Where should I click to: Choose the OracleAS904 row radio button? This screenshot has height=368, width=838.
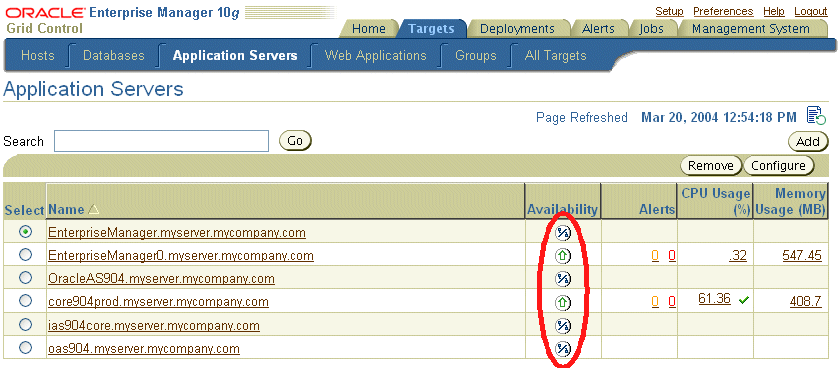(x=25, y=278)
